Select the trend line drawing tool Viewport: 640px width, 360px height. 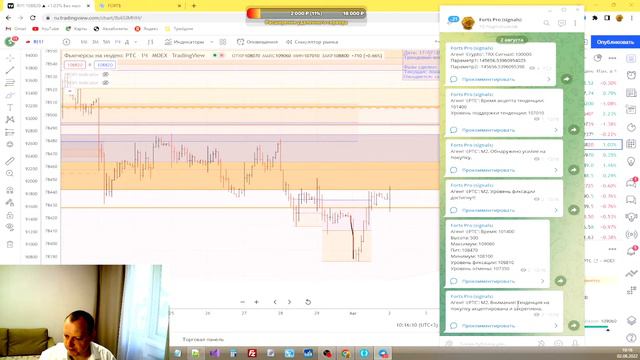[x=10, y=70]
